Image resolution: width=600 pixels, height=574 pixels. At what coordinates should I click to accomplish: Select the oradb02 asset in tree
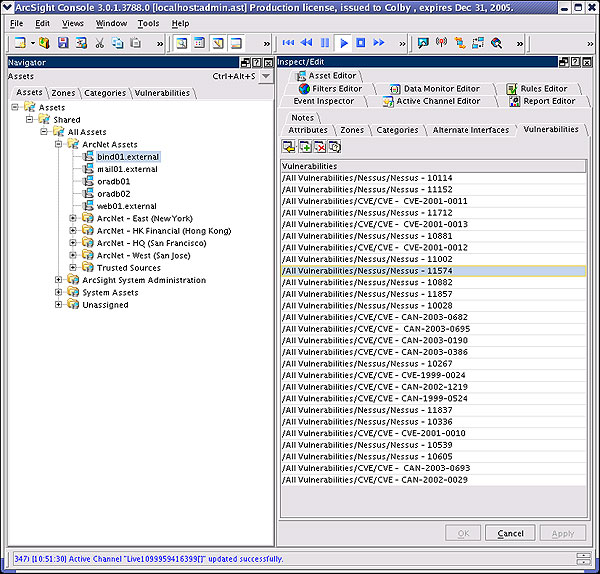click(x=113, y=194)
